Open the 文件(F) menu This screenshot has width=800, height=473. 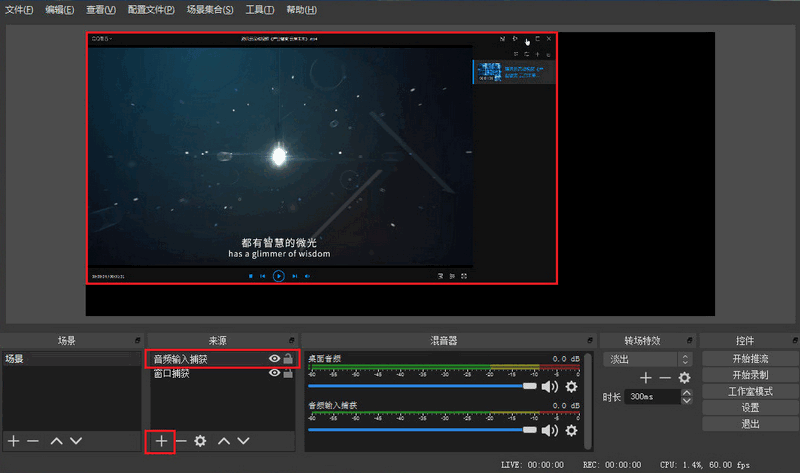click(19, 10)
